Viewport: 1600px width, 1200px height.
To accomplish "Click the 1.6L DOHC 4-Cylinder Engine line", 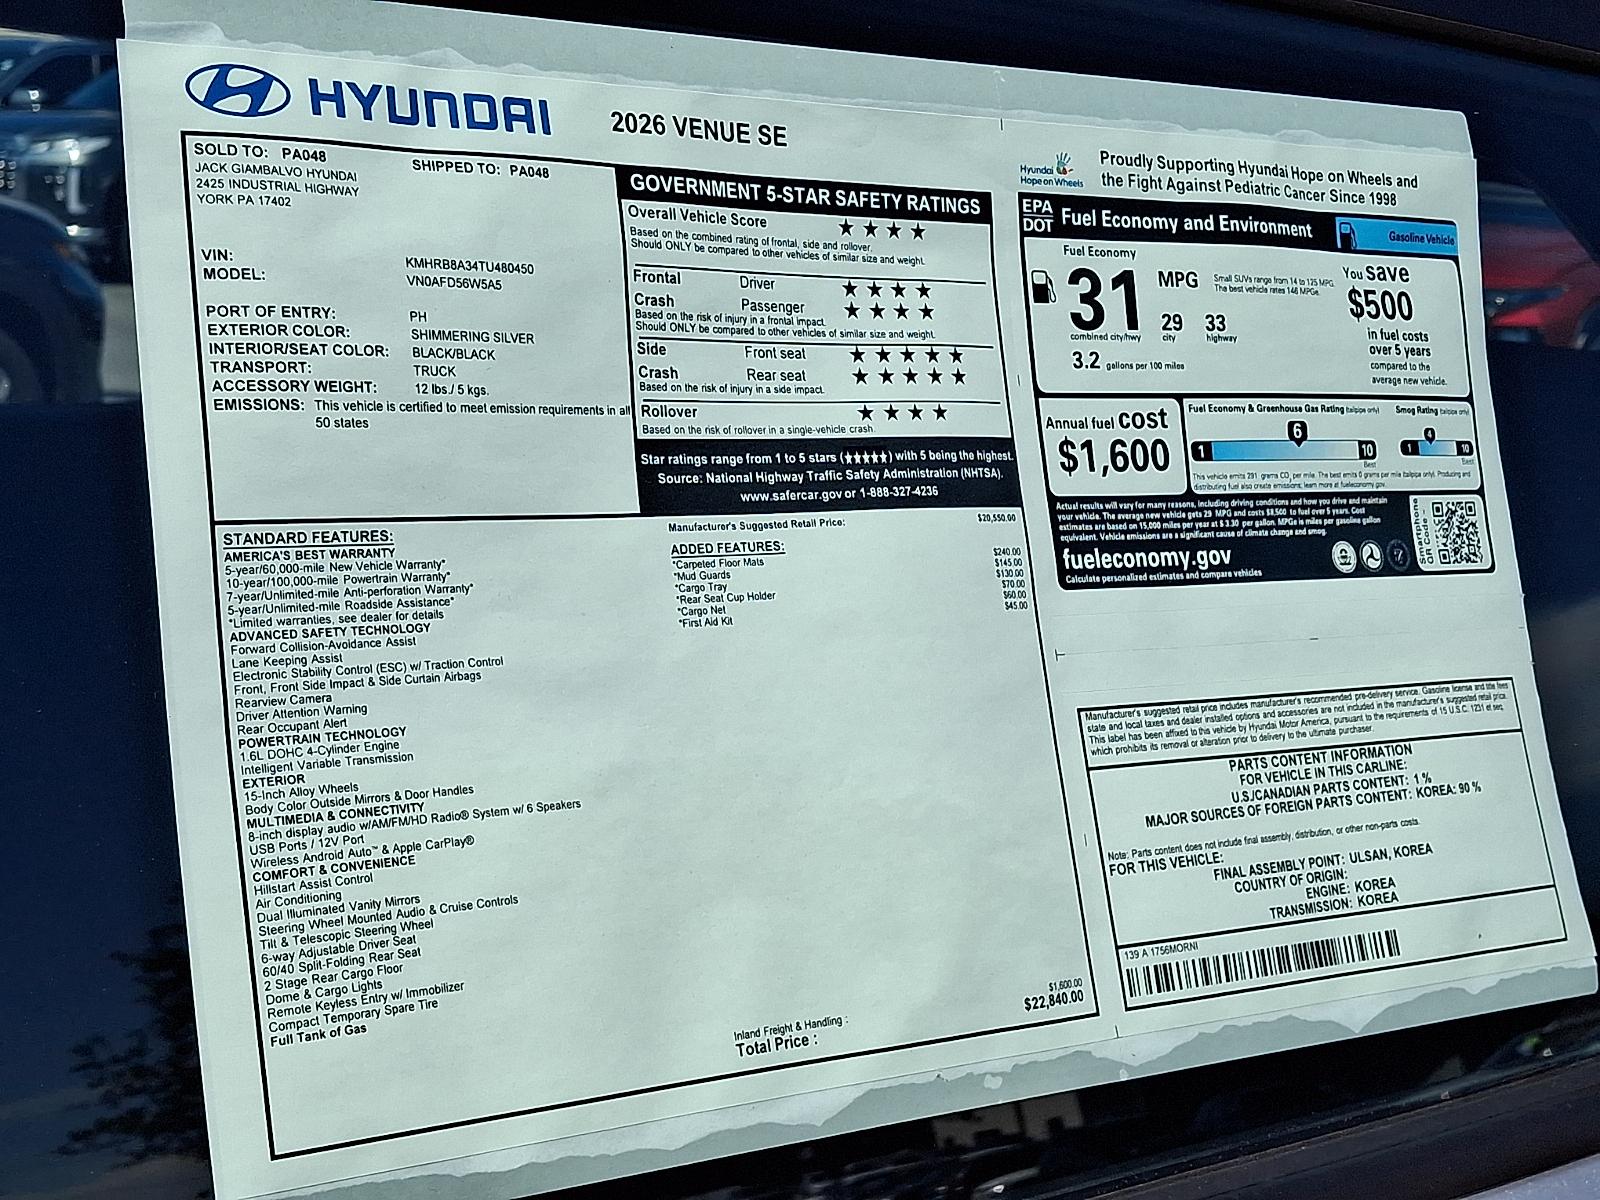I will 319,750.
